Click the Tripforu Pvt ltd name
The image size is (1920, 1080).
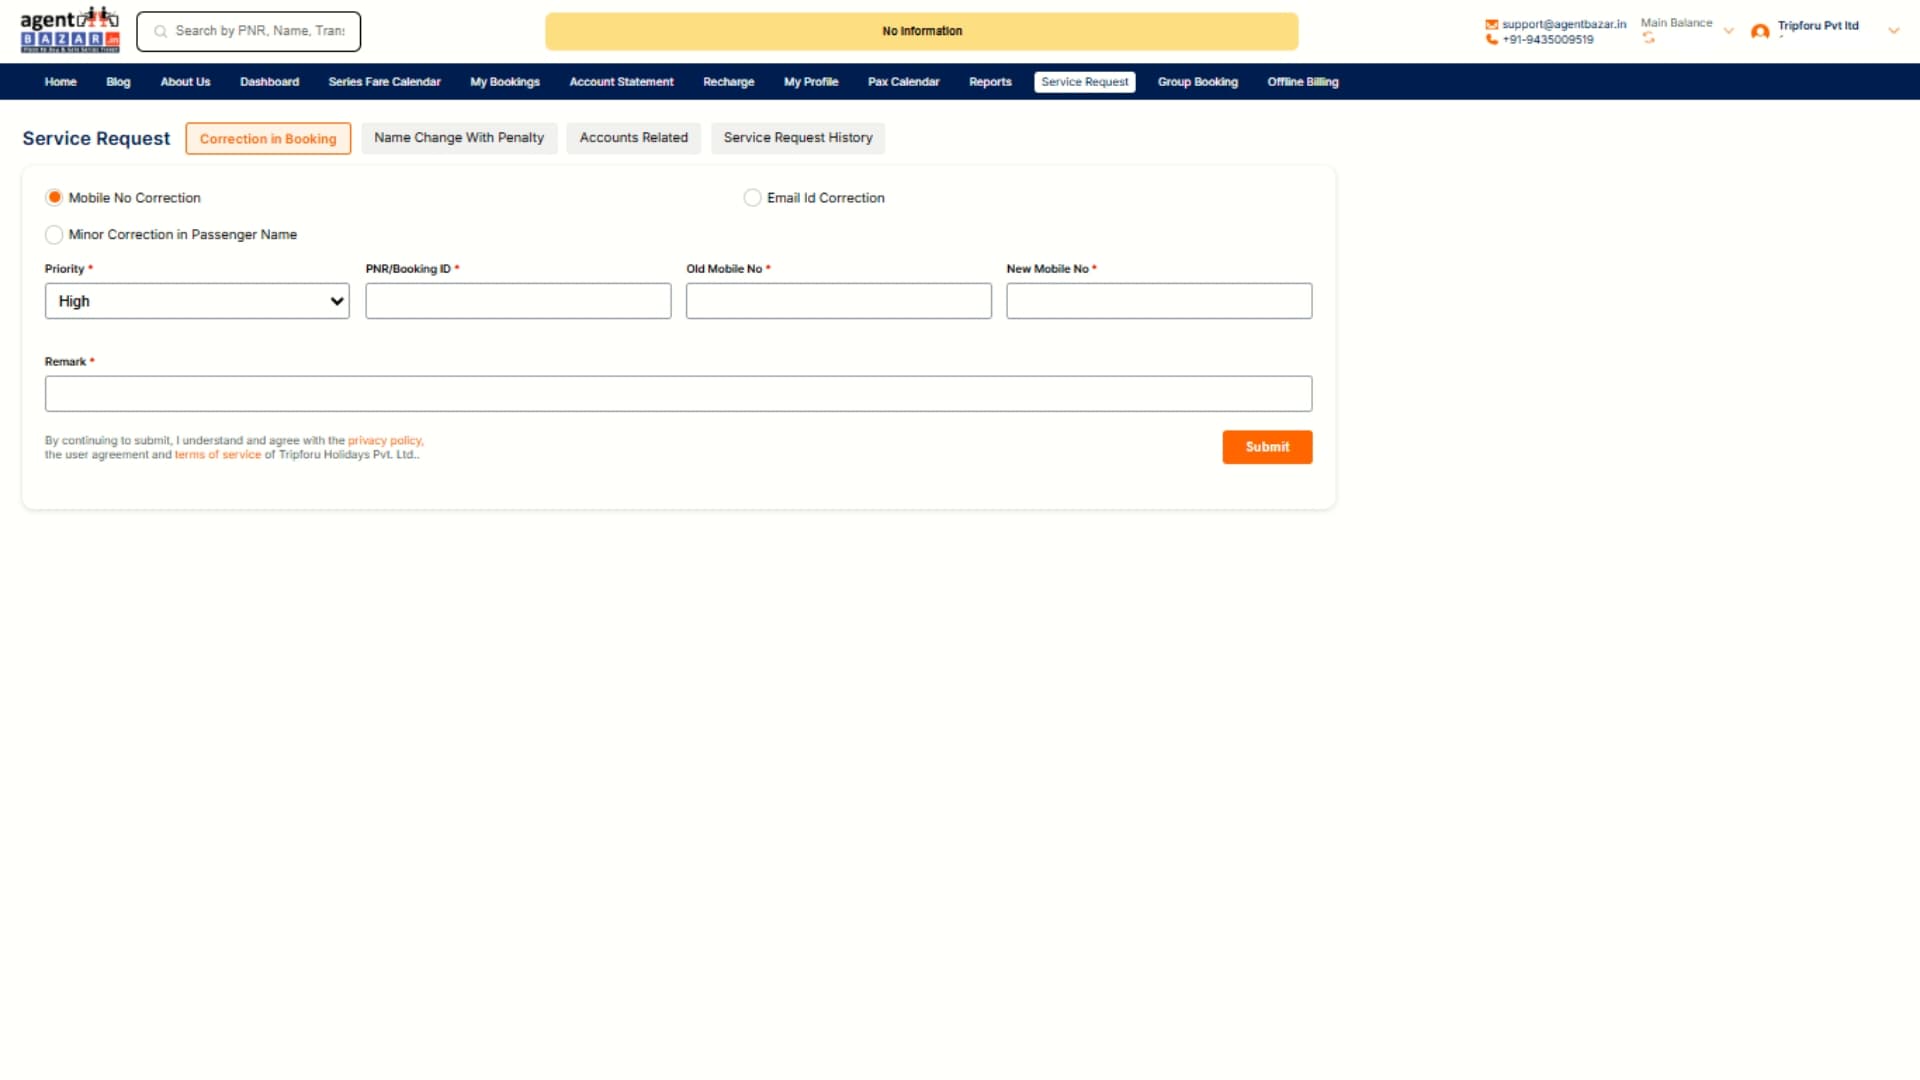(x=1818, y=26)
